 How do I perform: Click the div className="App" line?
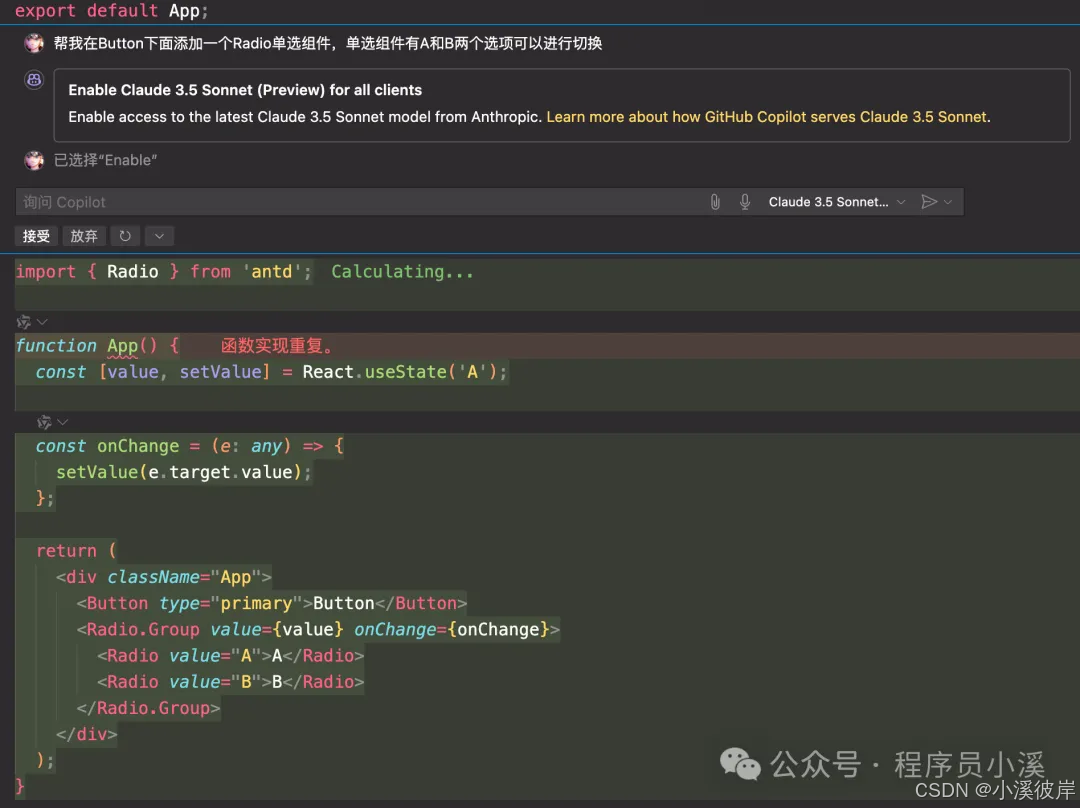(x=164, y=577)
